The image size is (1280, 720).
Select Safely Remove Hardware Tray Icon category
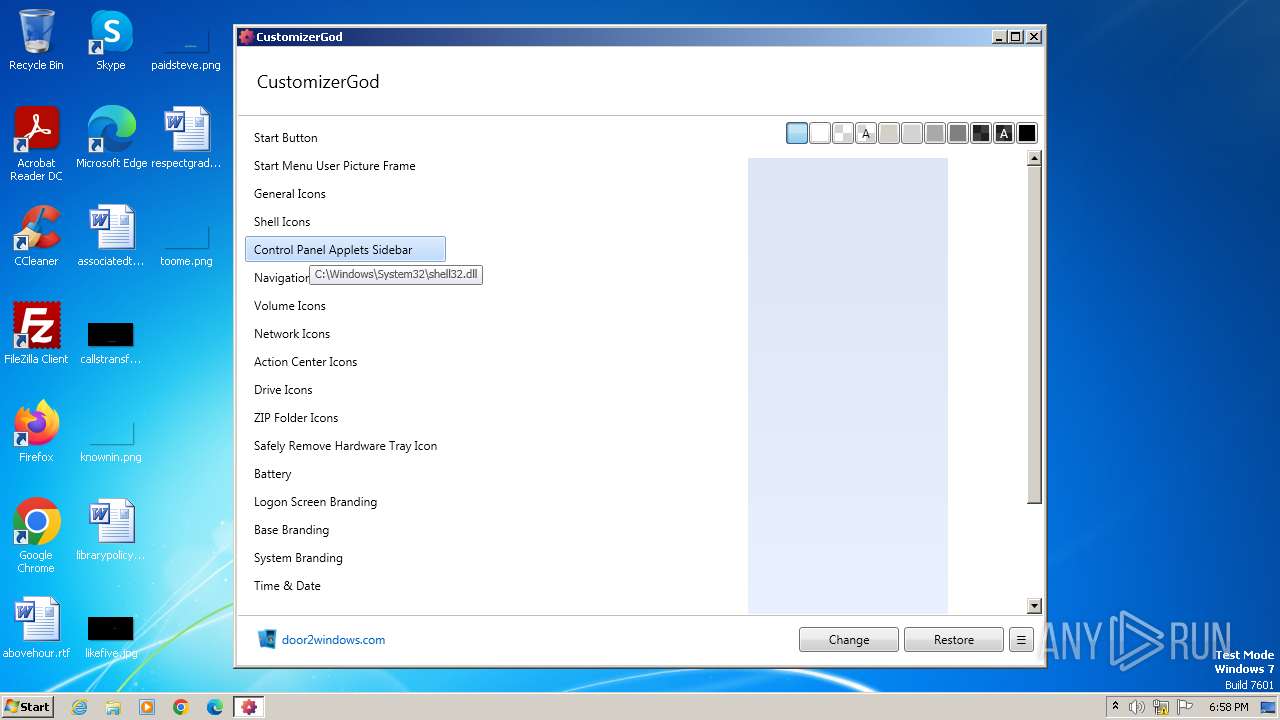pos(345,446)
